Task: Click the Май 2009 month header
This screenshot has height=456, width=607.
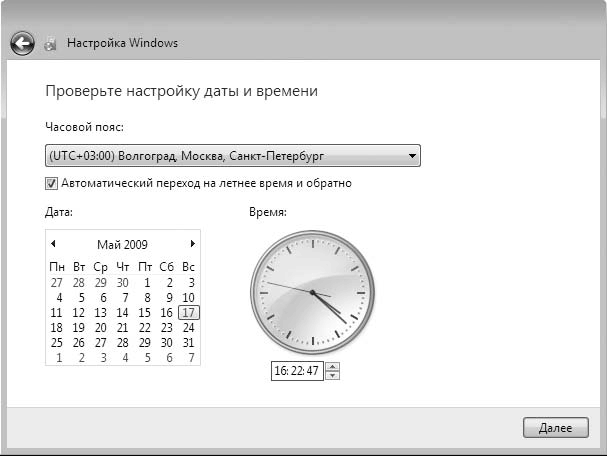Action: [x=122, y=244]
